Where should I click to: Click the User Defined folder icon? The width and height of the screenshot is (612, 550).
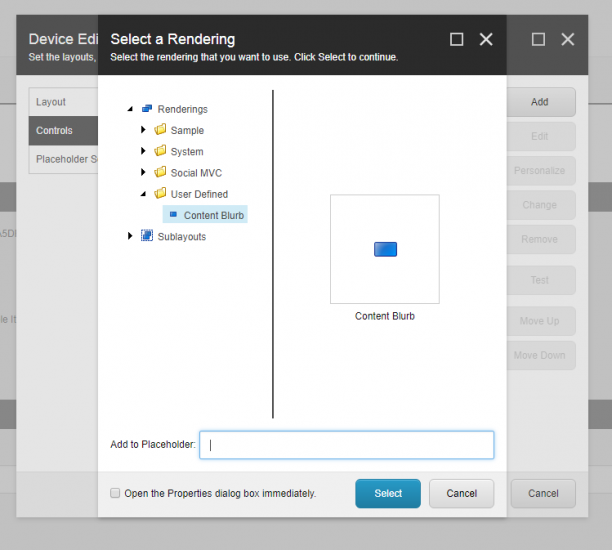(x=160, y=194)
